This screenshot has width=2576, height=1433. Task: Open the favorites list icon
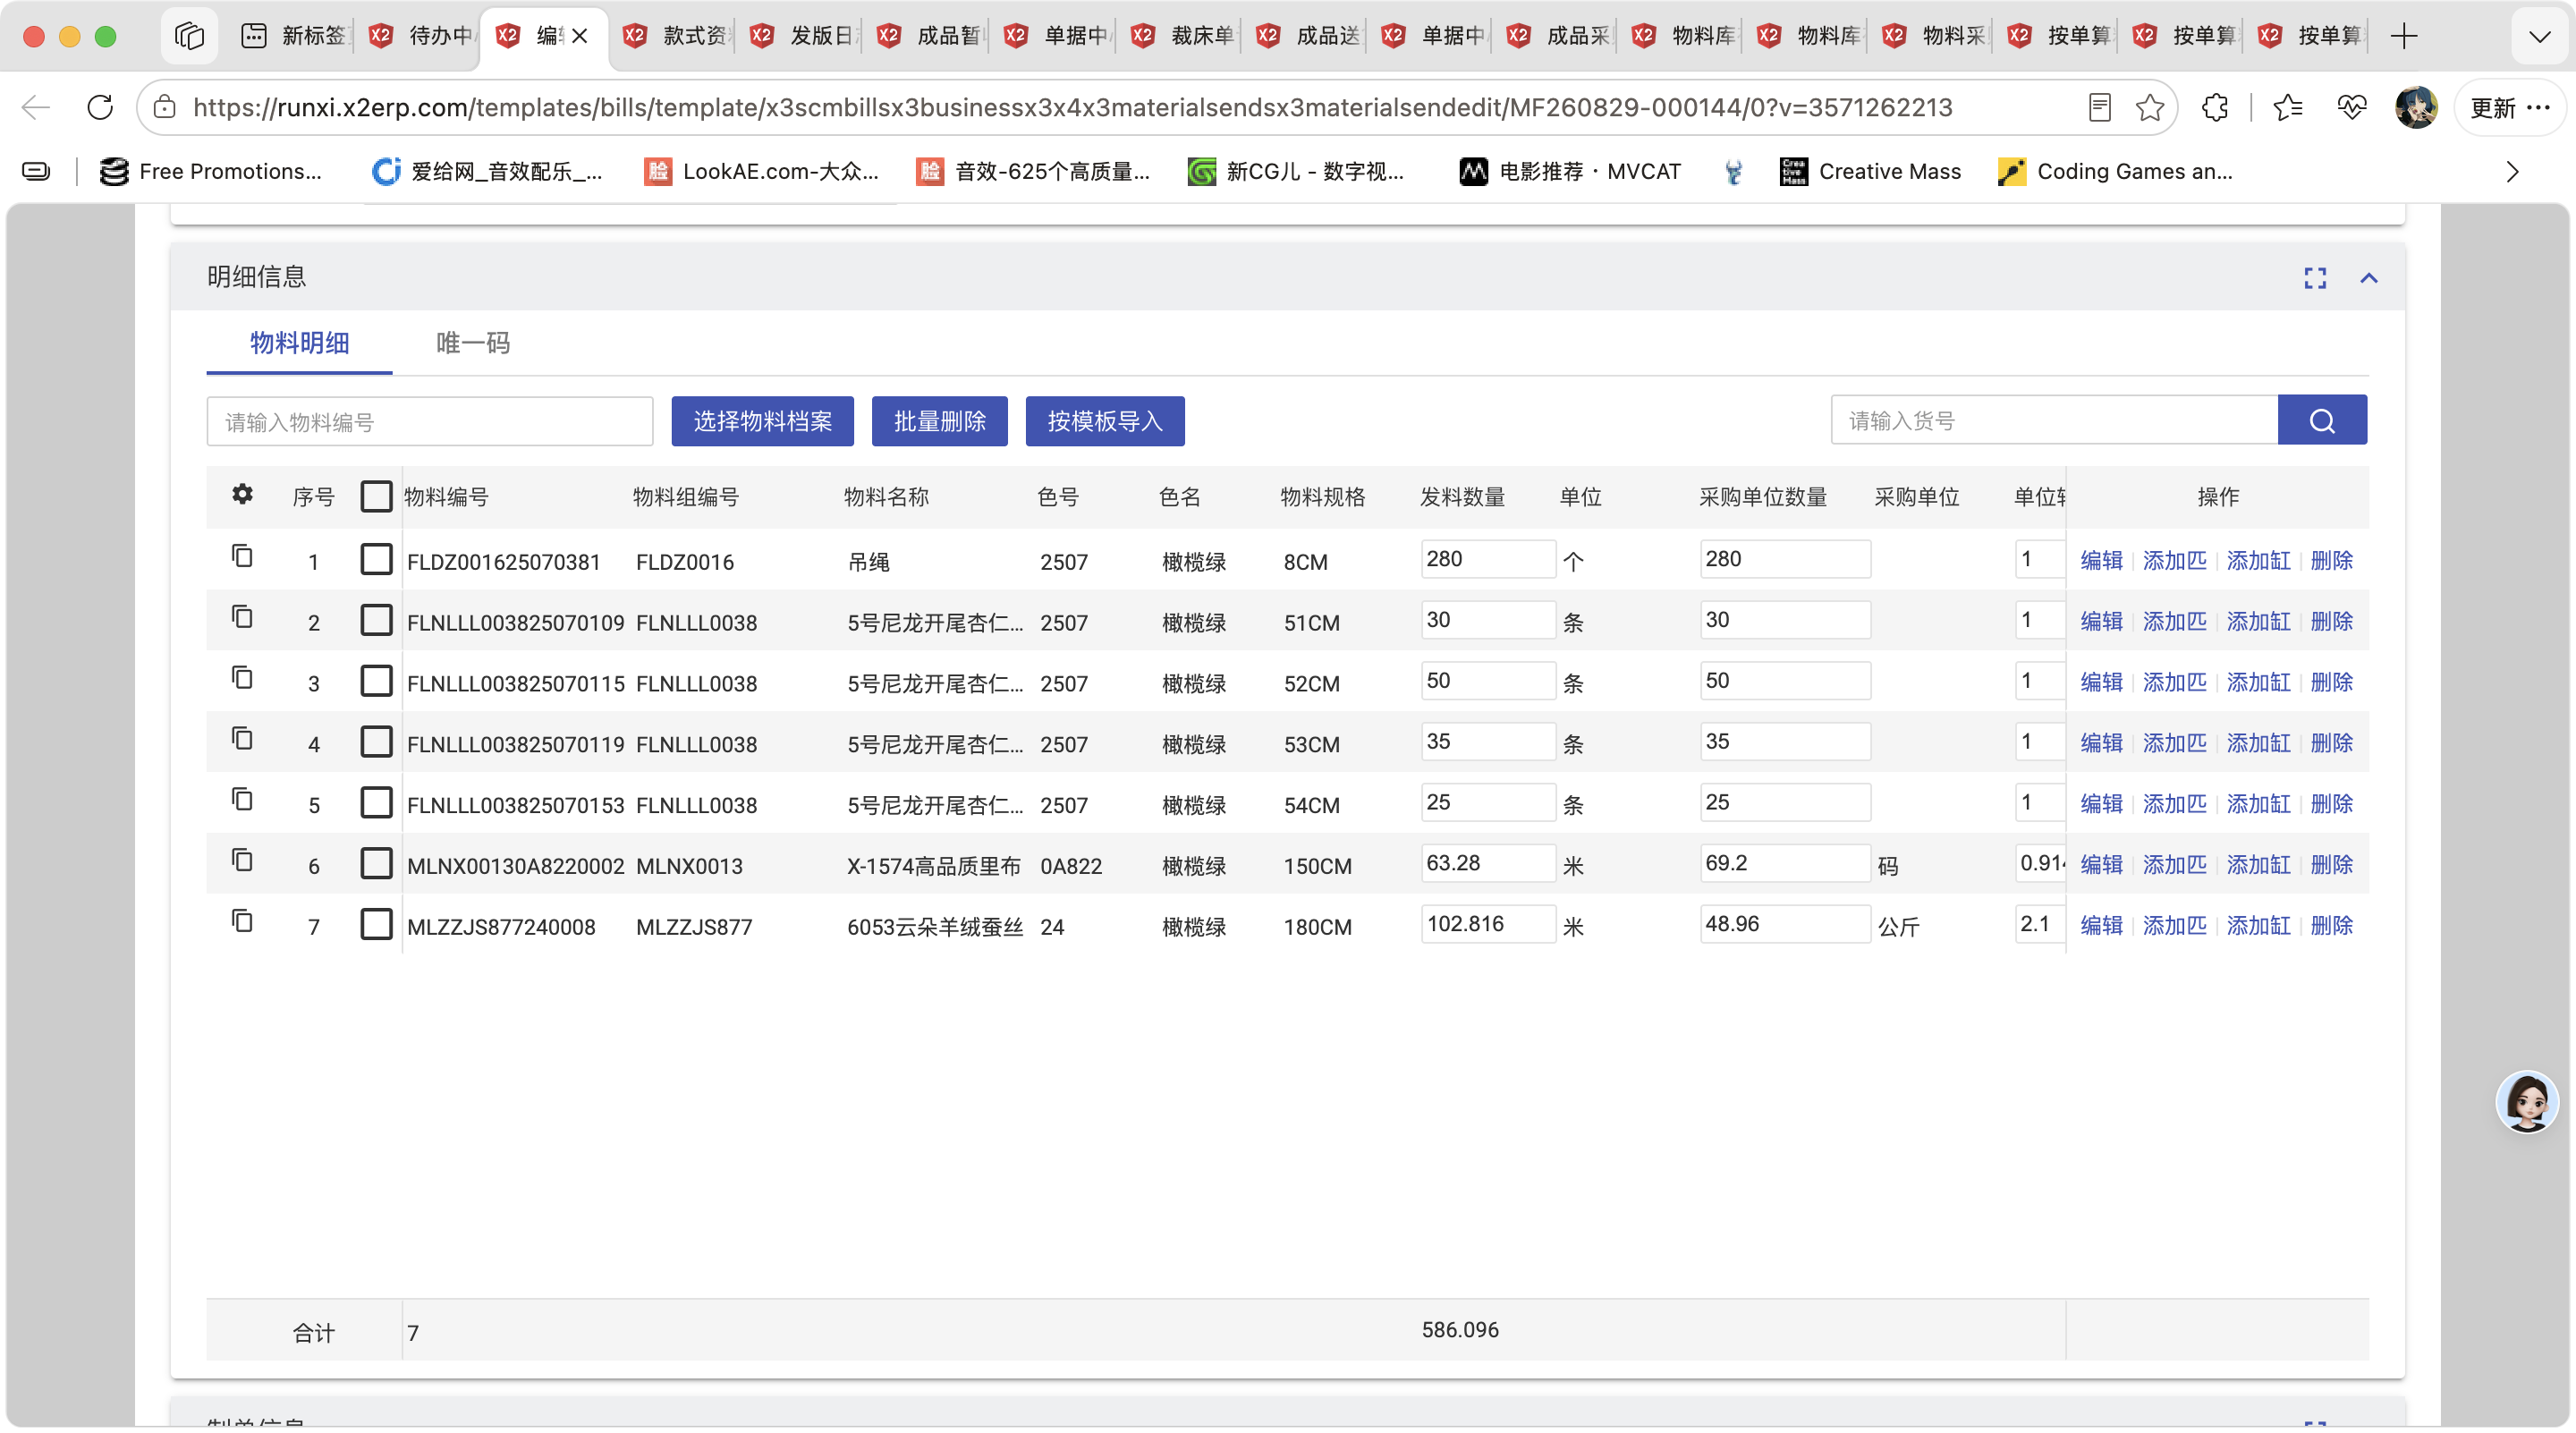point(2288,107)
